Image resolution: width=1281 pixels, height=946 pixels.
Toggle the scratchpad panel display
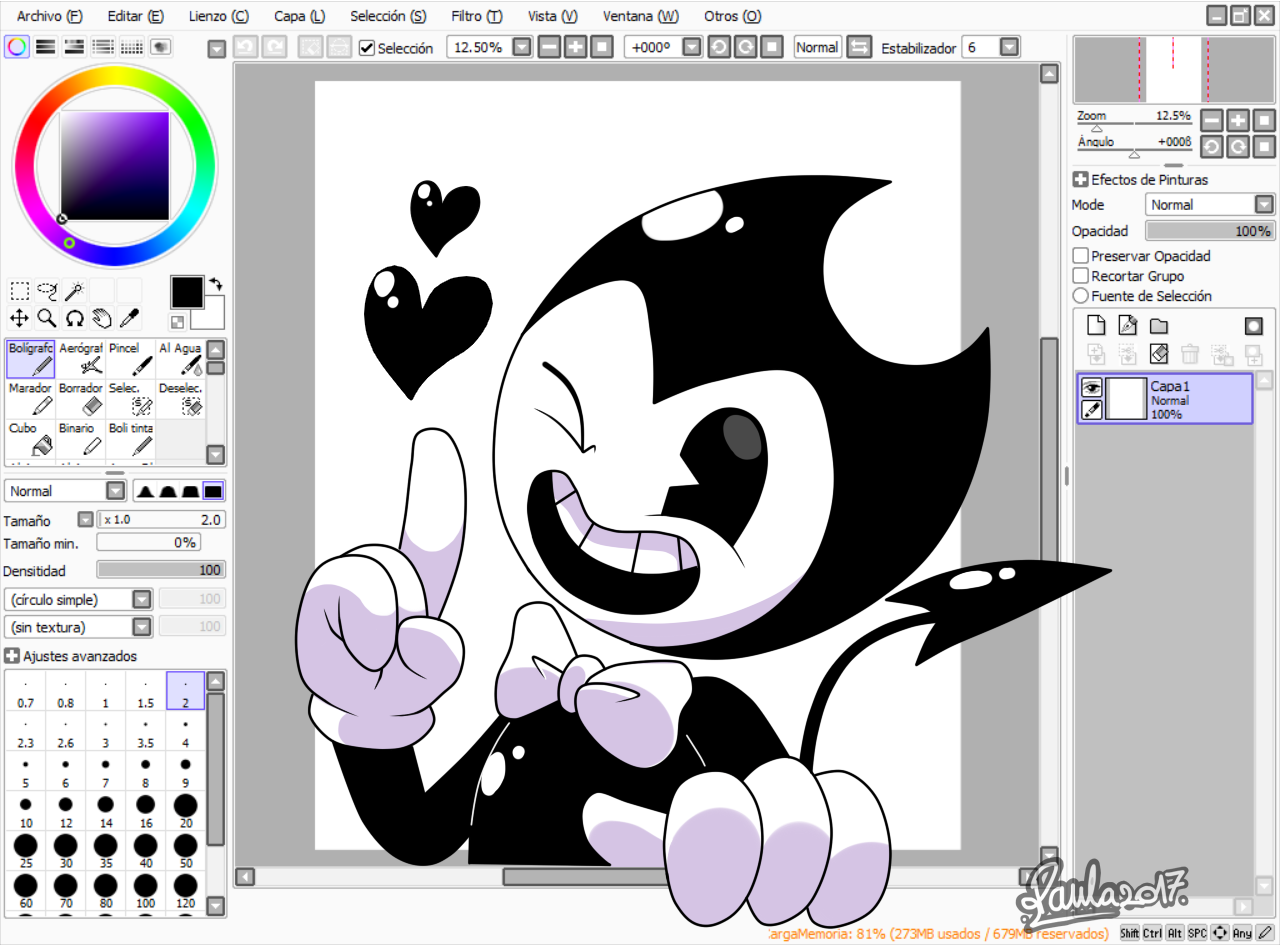point(160,47)
